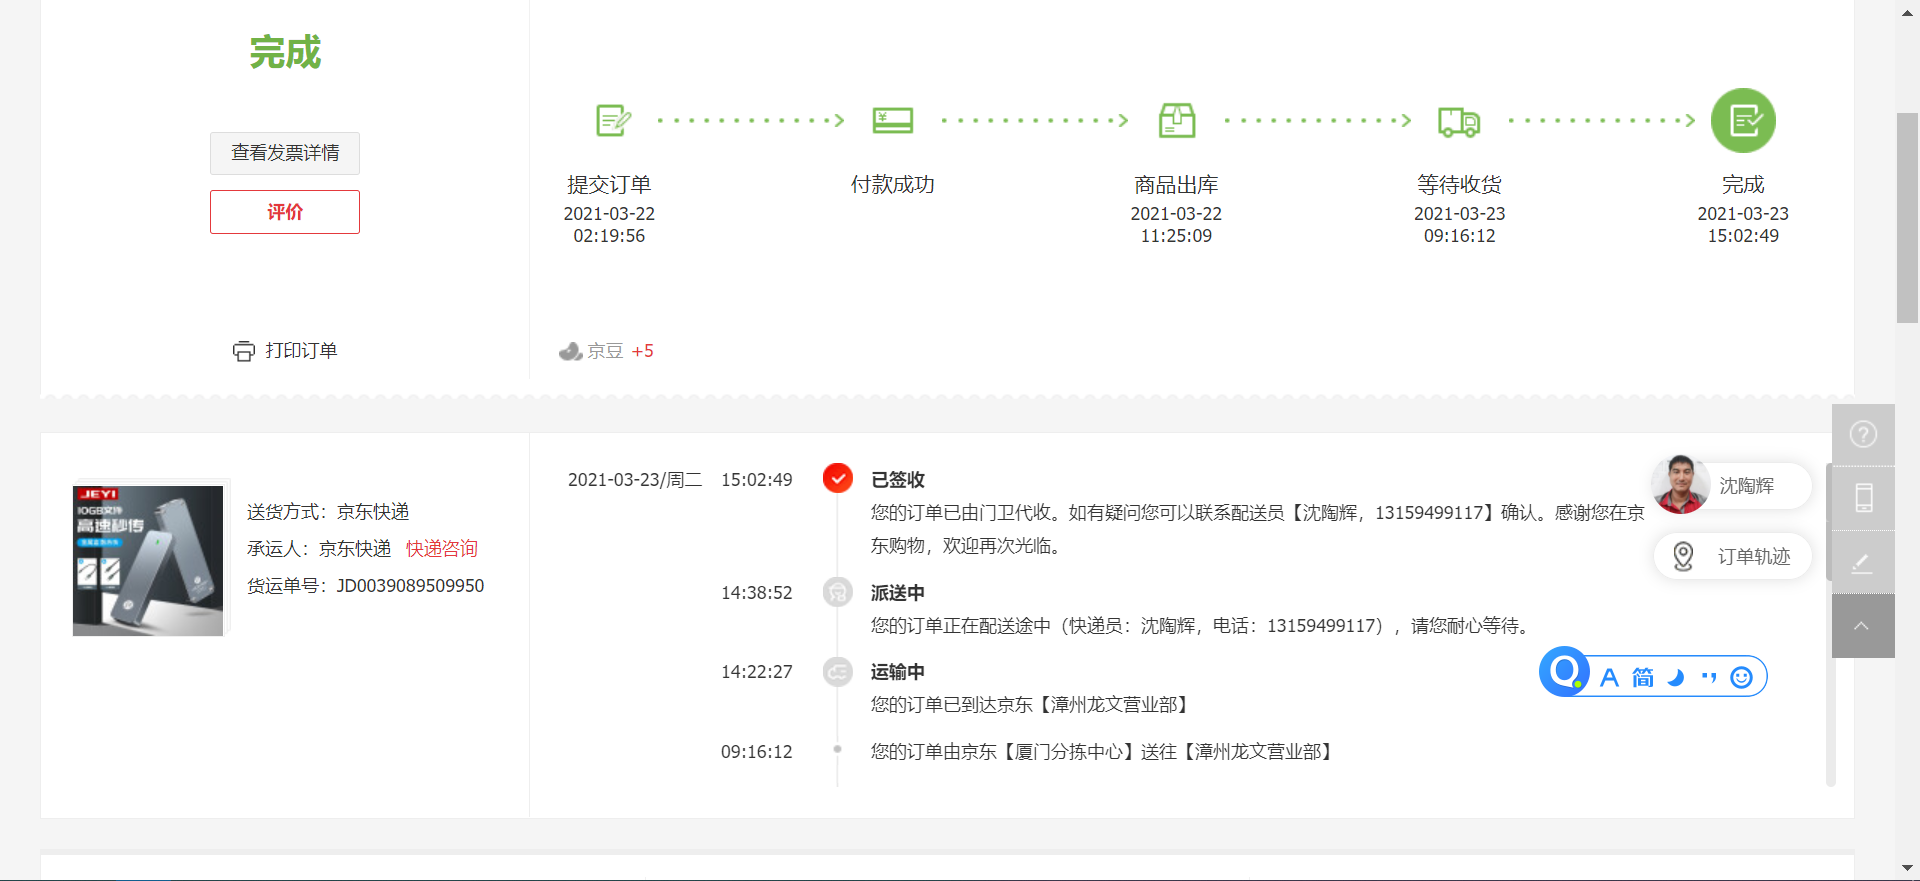Click the 运输中 transit status icon
This screenshot has width=1920, height=881.
[x=838, y=671]
